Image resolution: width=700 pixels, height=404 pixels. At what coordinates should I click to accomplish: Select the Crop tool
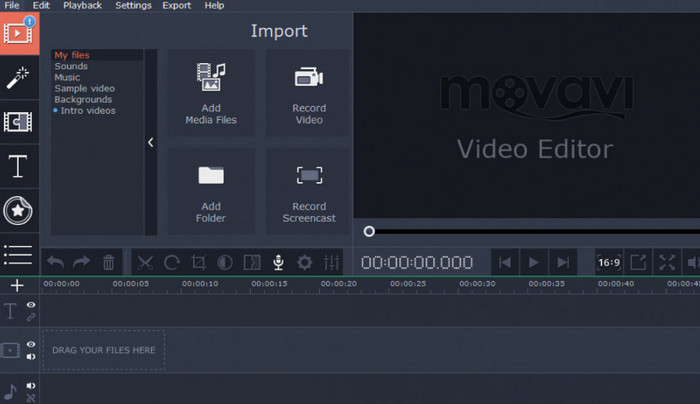pyautogui.click(x=198, y=262)
